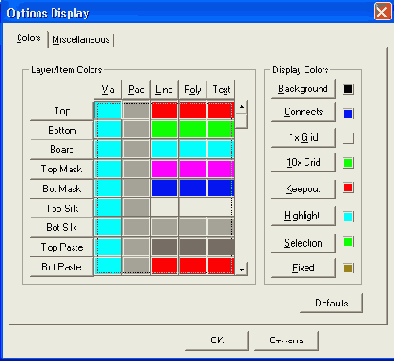Select the Bot Paste row header
The width and height of the screenshot is (394, 361).
tap(61, 267)
